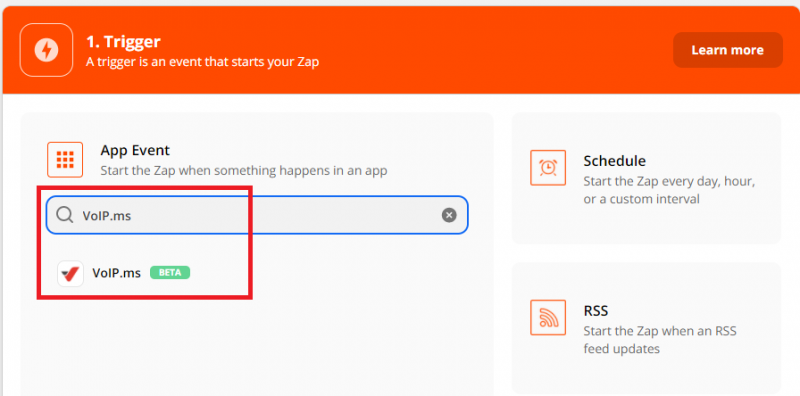Screen dimensions: 800x396
Task: Click the '1. Trigger' heading
Action: point(123,42)
